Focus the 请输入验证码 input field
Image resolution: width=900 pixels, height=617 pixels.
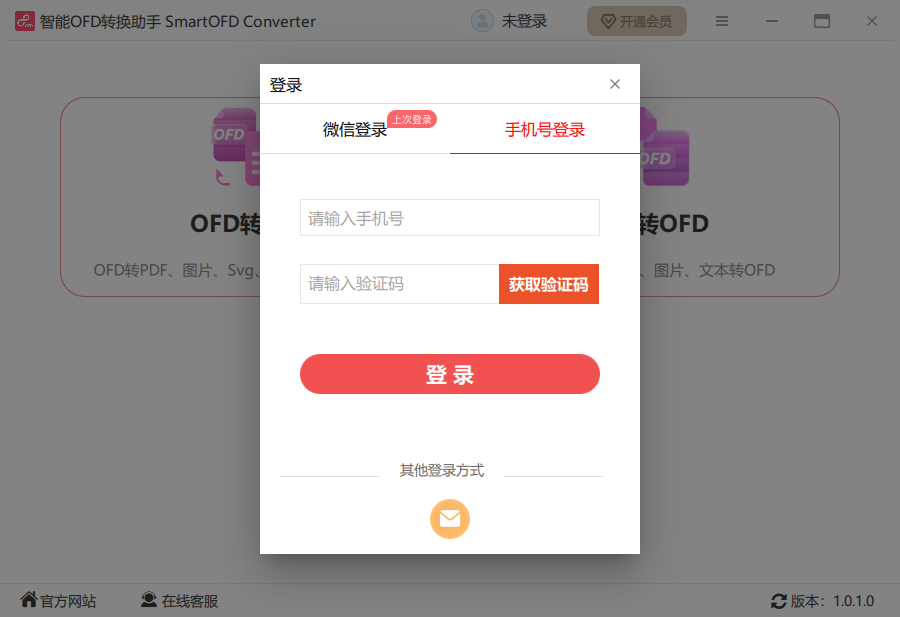[399, 284]
